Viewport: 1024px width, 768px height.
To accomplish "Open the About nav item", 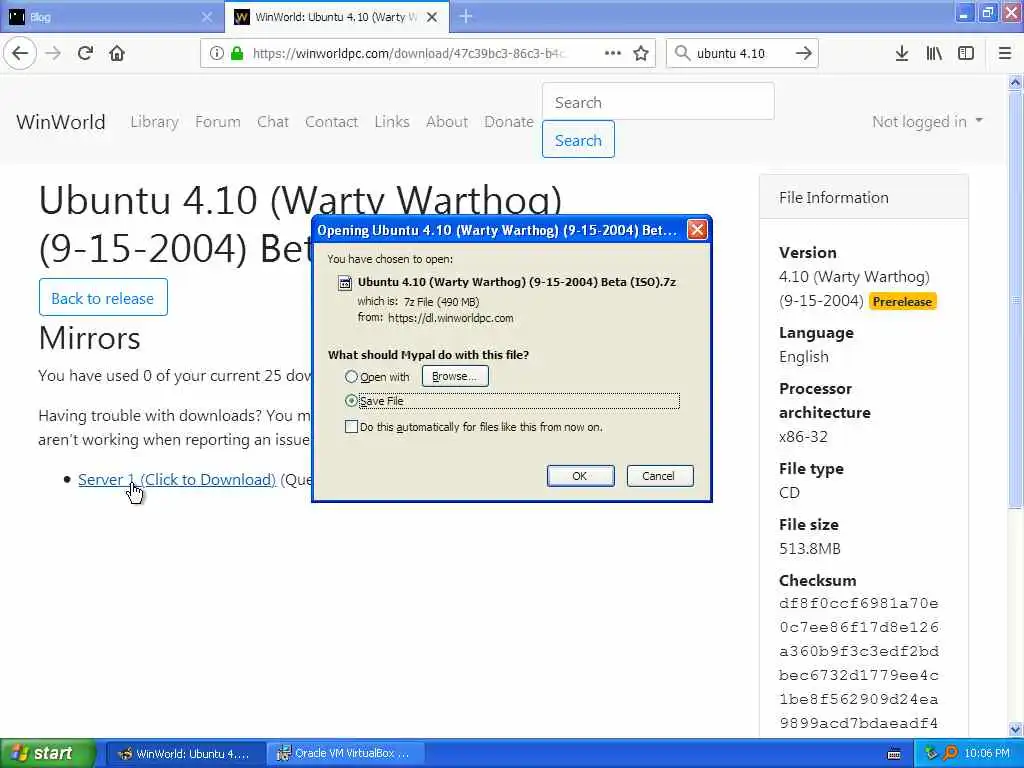I will tap(447, 121).
